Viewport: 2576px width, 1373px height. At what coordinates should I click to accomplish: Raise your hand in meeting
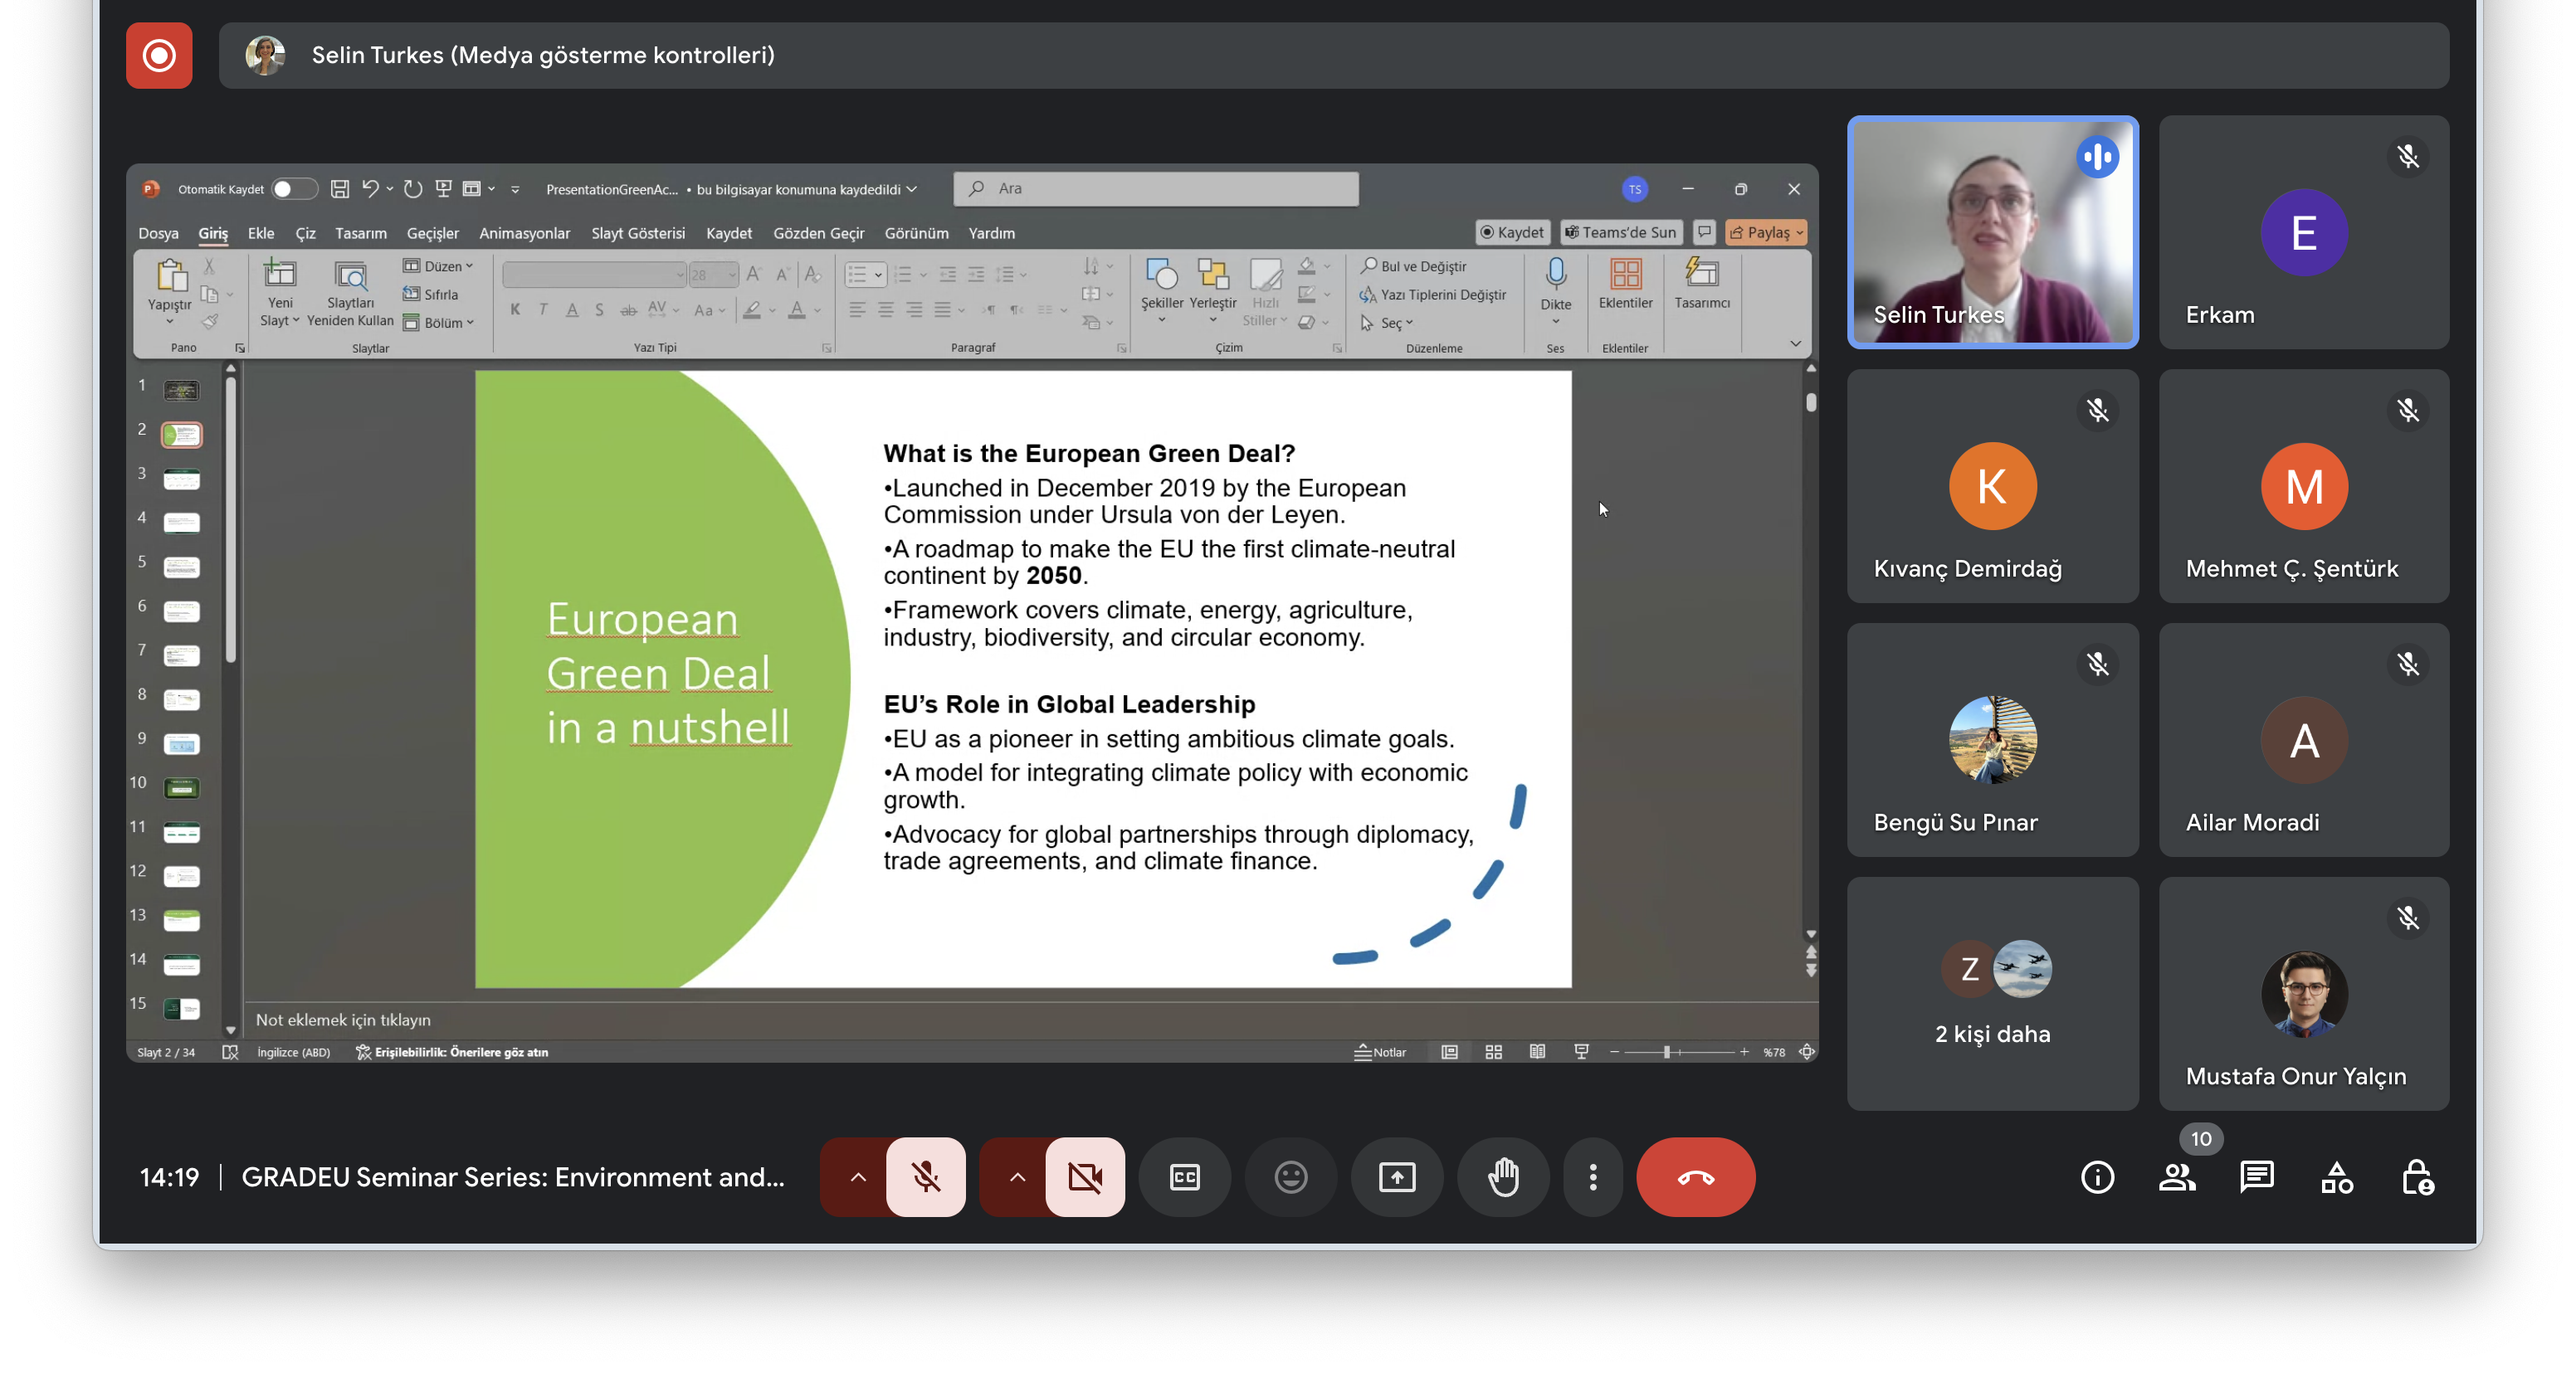pyautogui.click(x=1503, y=1177)
